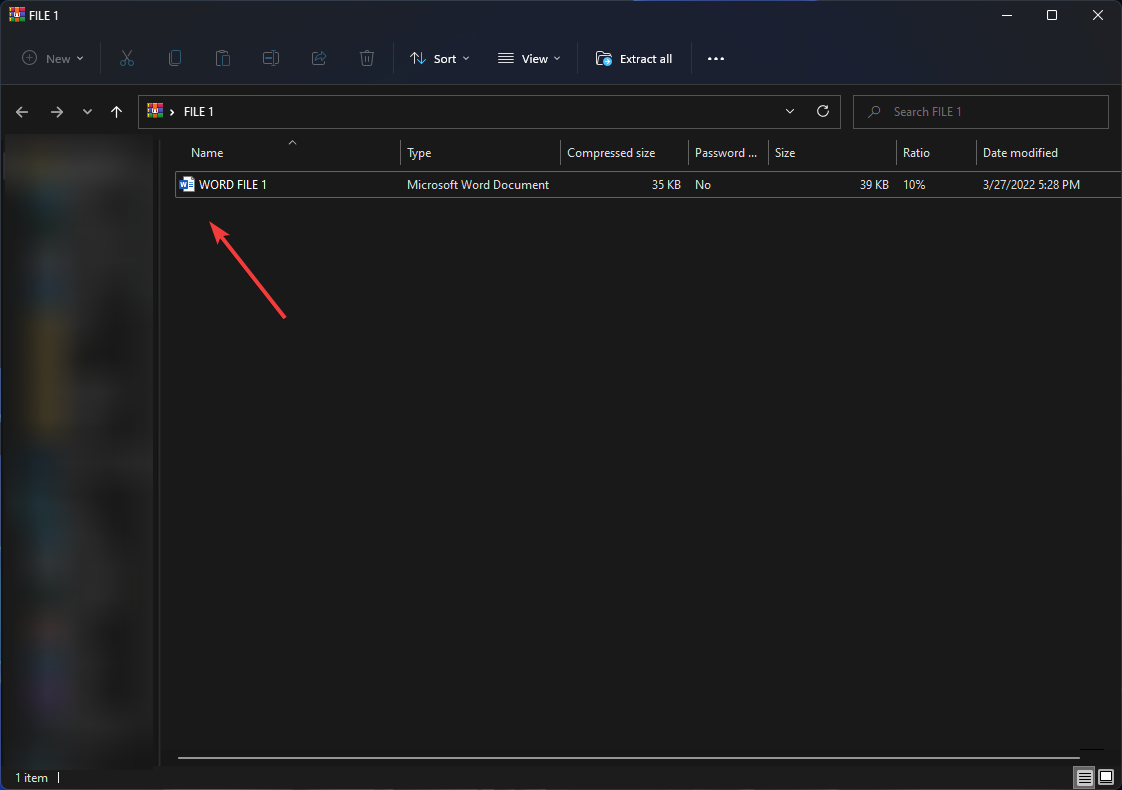
Task: Click the No password cell
Action: 703,185
